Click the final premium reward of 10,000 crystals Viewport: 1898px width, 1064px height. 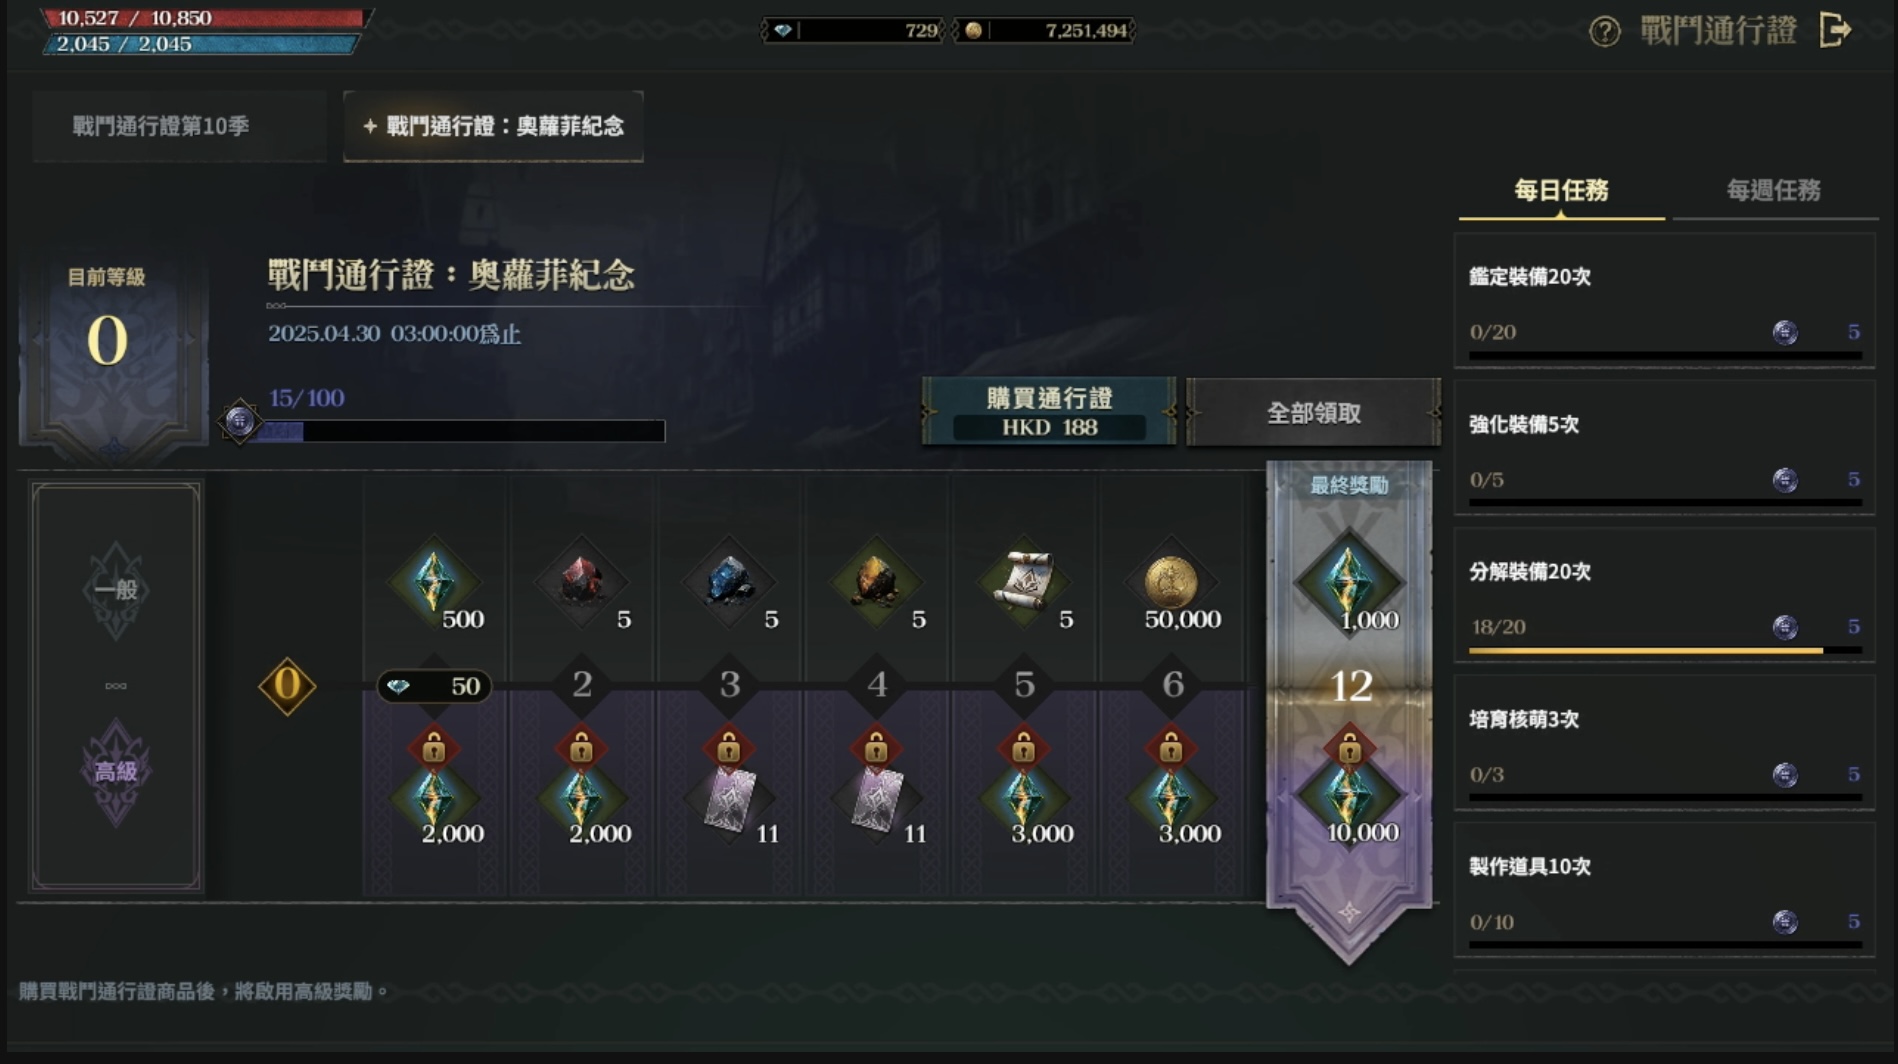pyautogui.click(x=1349, y=797)
